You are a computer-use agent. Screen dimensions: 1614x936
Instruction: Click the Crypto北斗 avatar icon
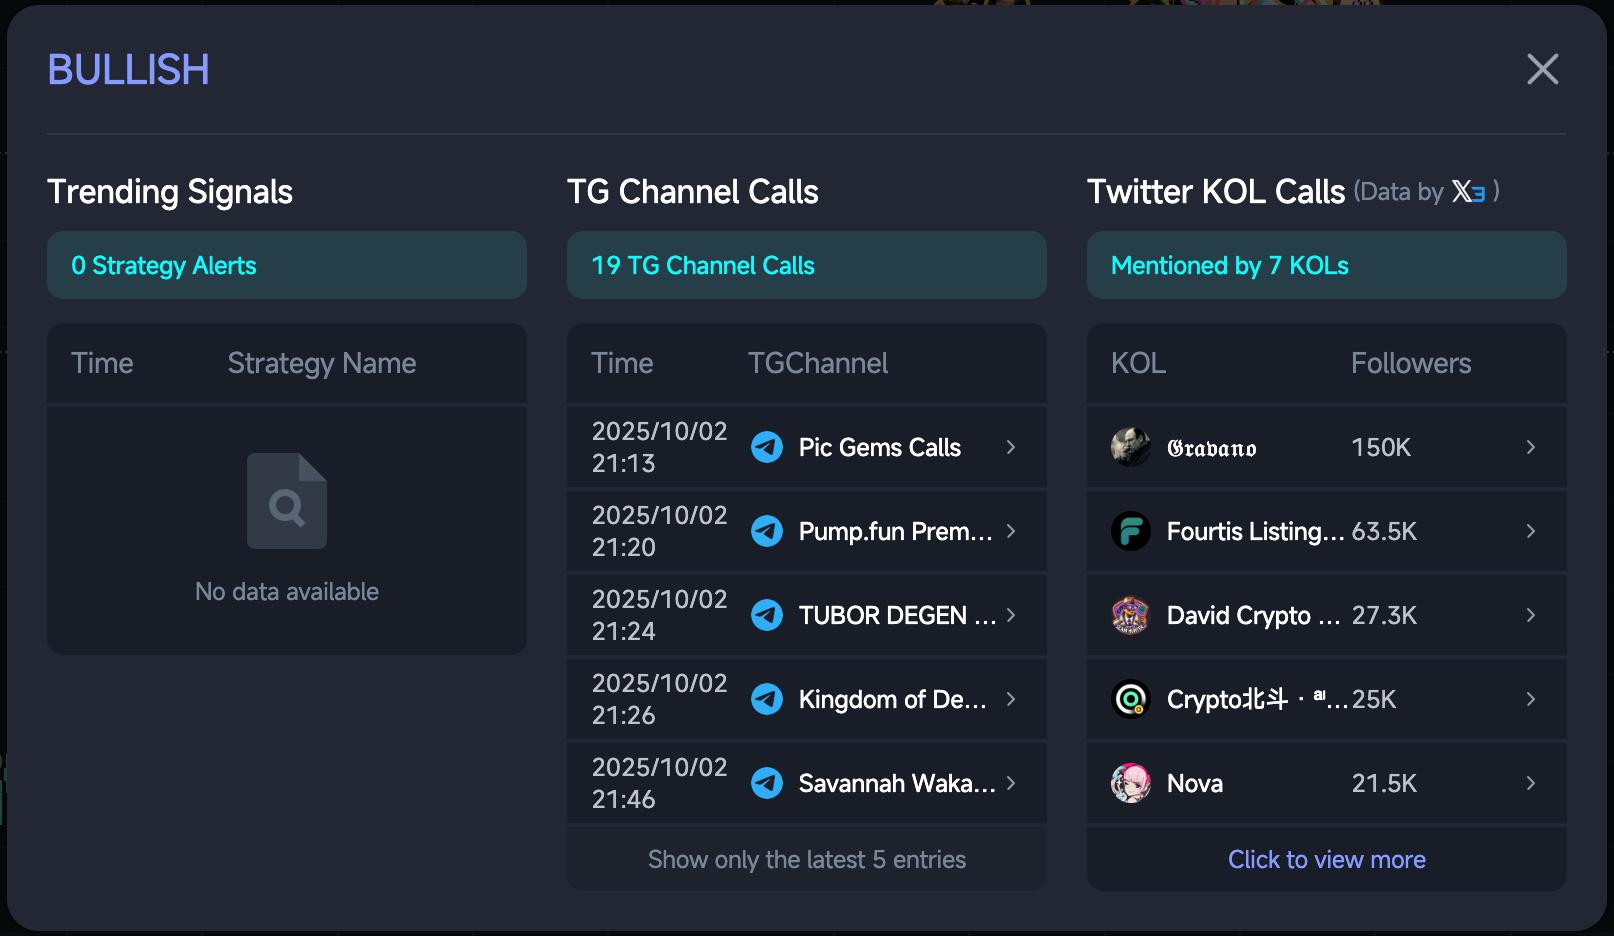pos(1131,699)
